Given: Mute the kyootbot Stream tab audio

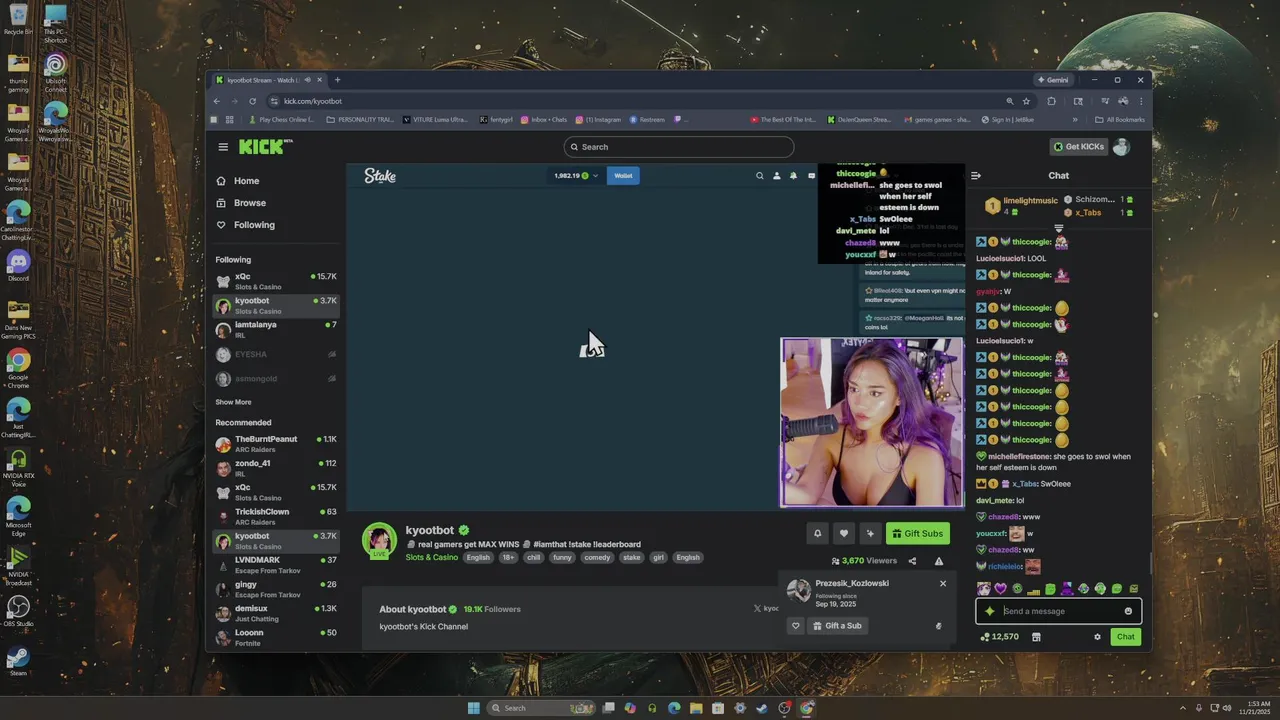Looking at the screenshot, I should click(x=307, y=80).
